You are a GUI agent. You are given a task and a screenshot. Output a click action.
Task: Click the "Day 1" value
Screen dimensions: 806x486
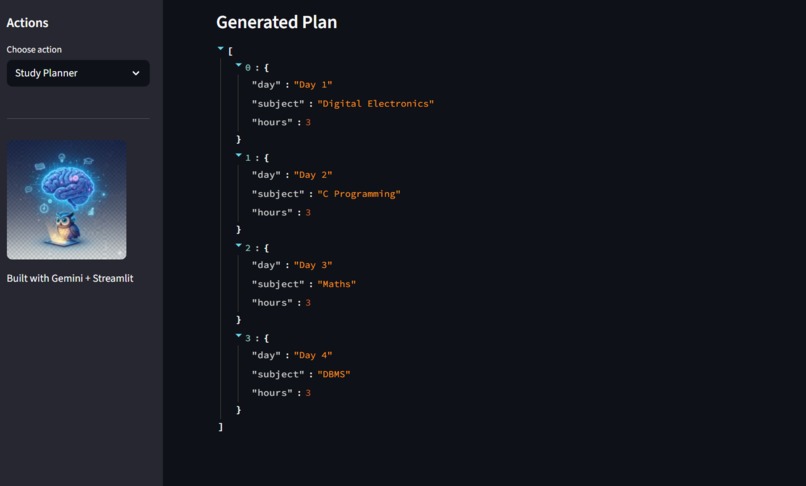(x=313, y=84)
